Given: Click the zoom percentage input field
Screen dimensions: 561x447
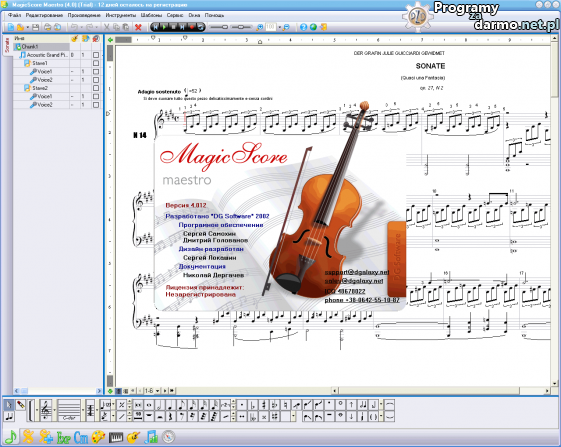Looking at the screenshot, I should tap(271, 27).
